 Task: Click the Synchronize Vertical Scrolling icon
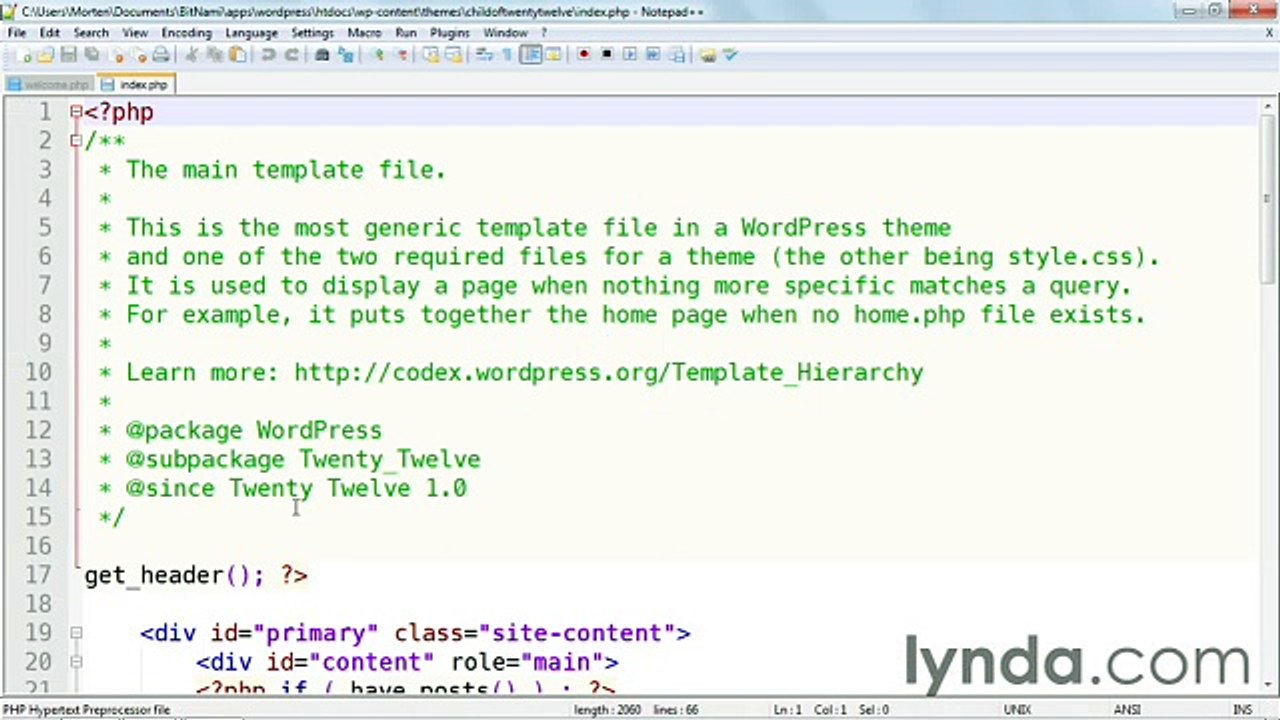[430, 55]
